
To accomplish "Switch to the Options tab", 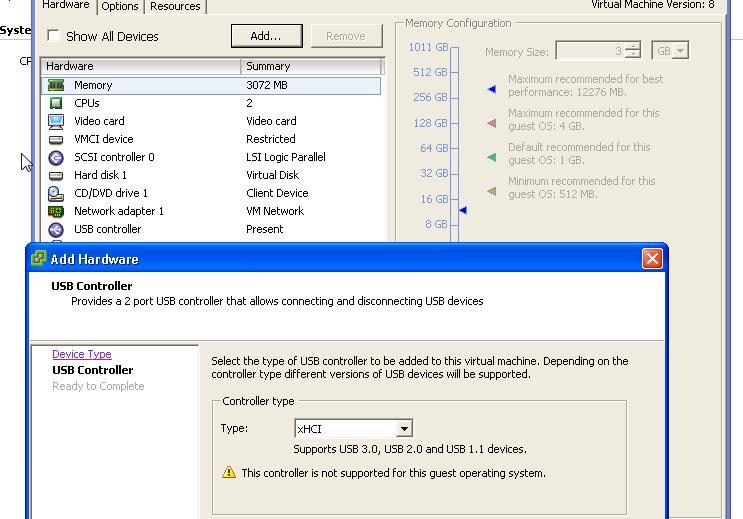I will 120,6.
